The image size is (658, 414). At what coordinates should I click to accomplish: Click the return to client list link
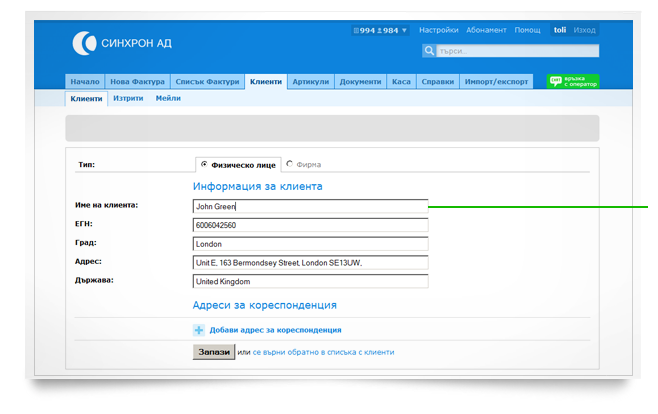323,352
